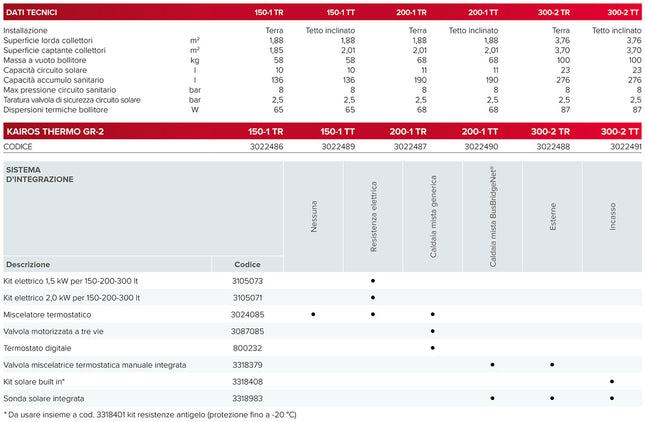Screen dimensions: 645x422
Task: Click the dot in Termostato digitale row
Action: [433, 348]
